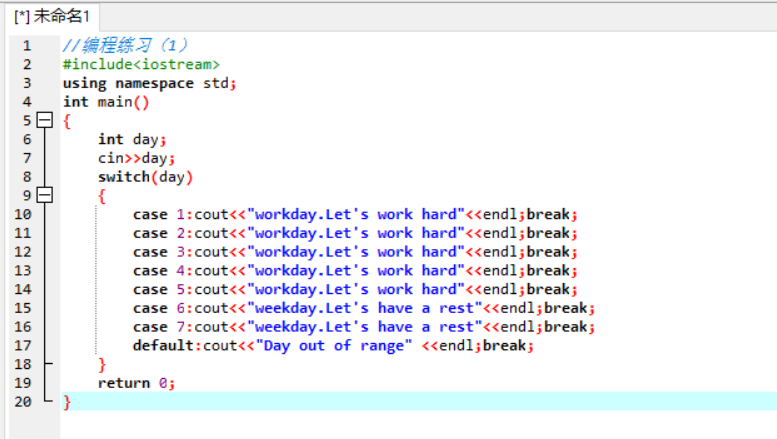Click the closing brace on line 20

(67, 402)
